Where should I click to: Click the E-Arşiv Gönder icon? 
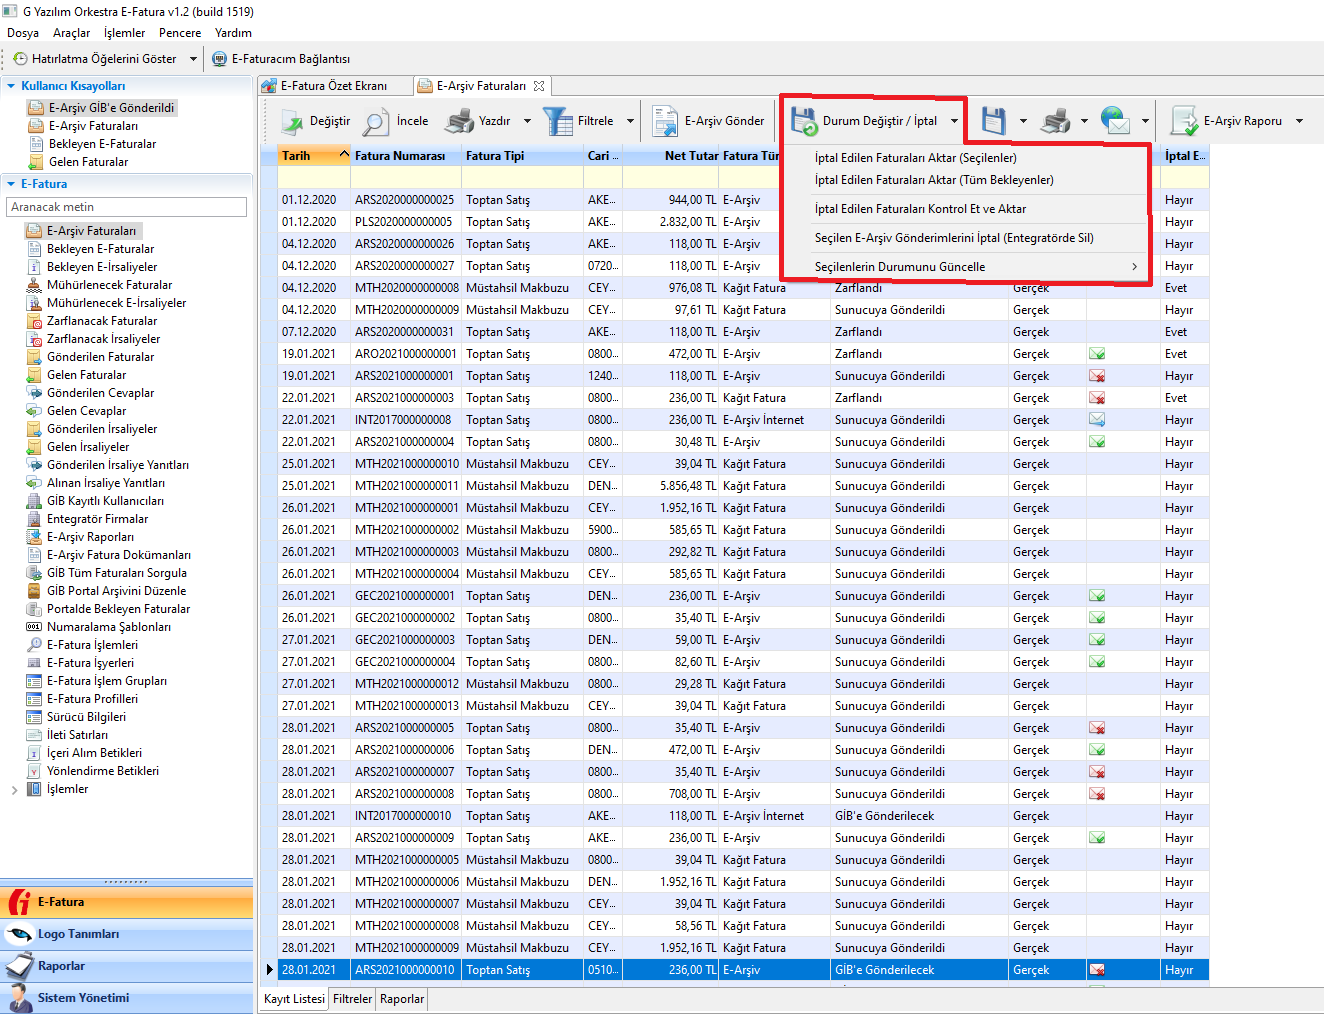coord(665,122)
